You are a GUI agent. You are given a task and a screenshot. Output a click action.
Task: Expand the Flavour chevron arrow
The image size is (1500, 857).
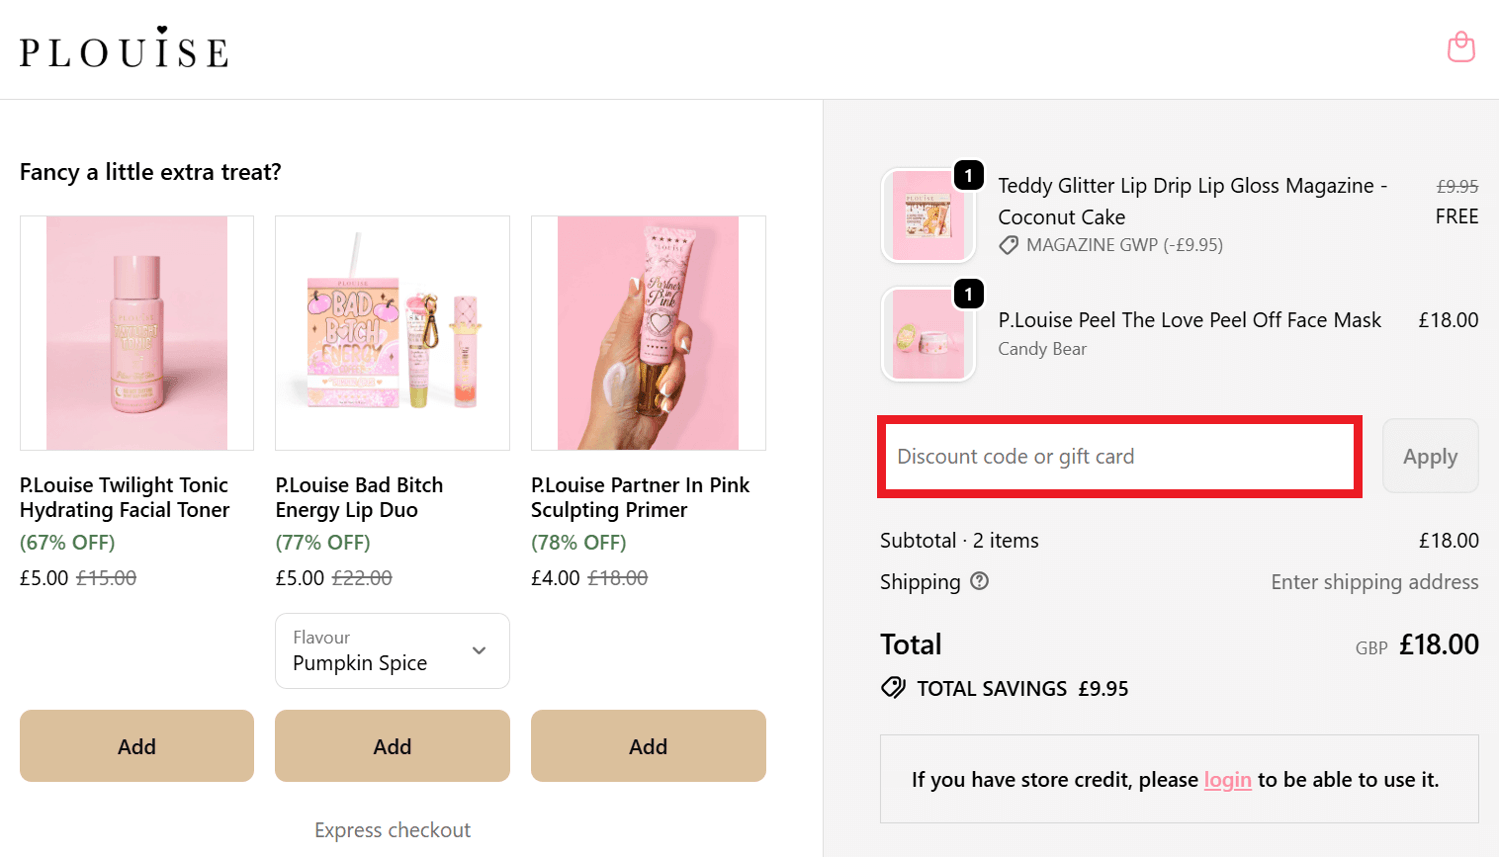click(x=478, y=650)
